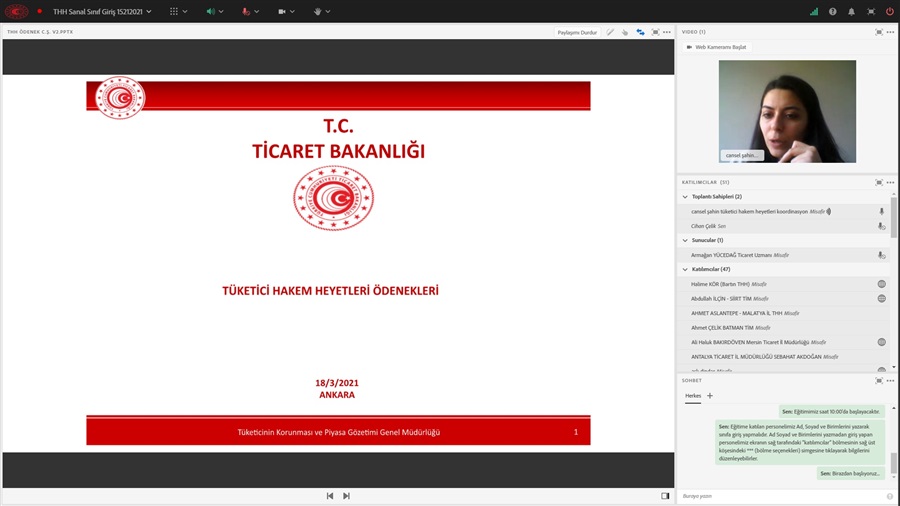Select Abdullah İLÇİN - SİİRT TİM row
The image size is (900, 506).
tap(785, 298)
